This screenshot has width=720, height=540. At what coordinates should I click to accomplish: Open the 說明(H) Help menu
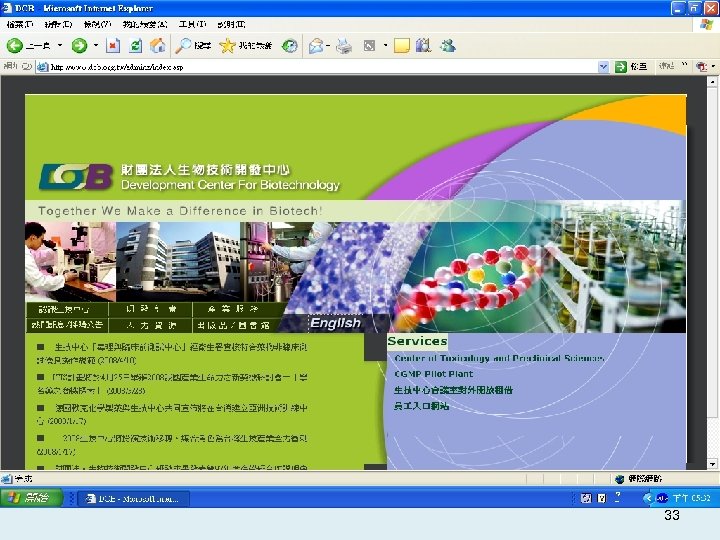click(231, 24)
